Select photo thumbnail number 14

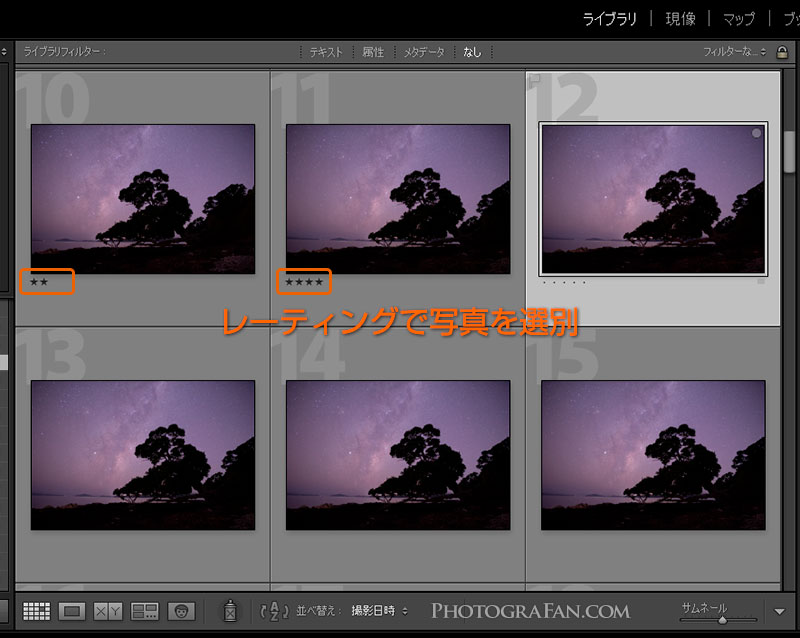coord(398,455)
